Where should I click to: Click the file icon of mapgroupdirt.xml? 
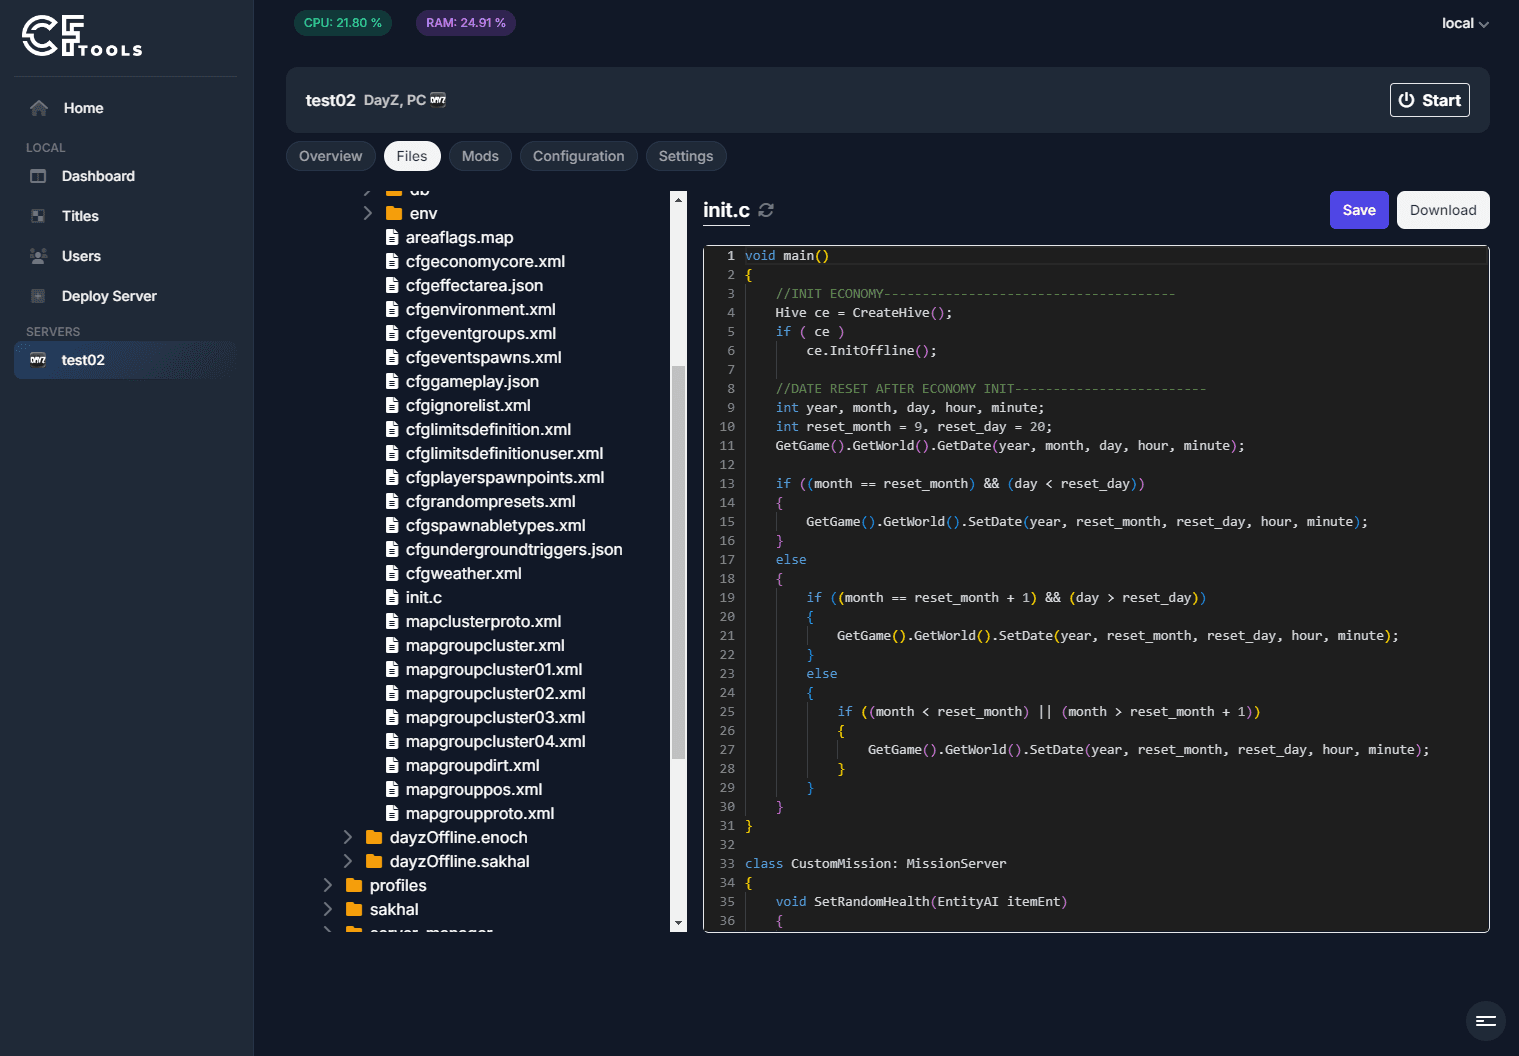coord(392,765)
